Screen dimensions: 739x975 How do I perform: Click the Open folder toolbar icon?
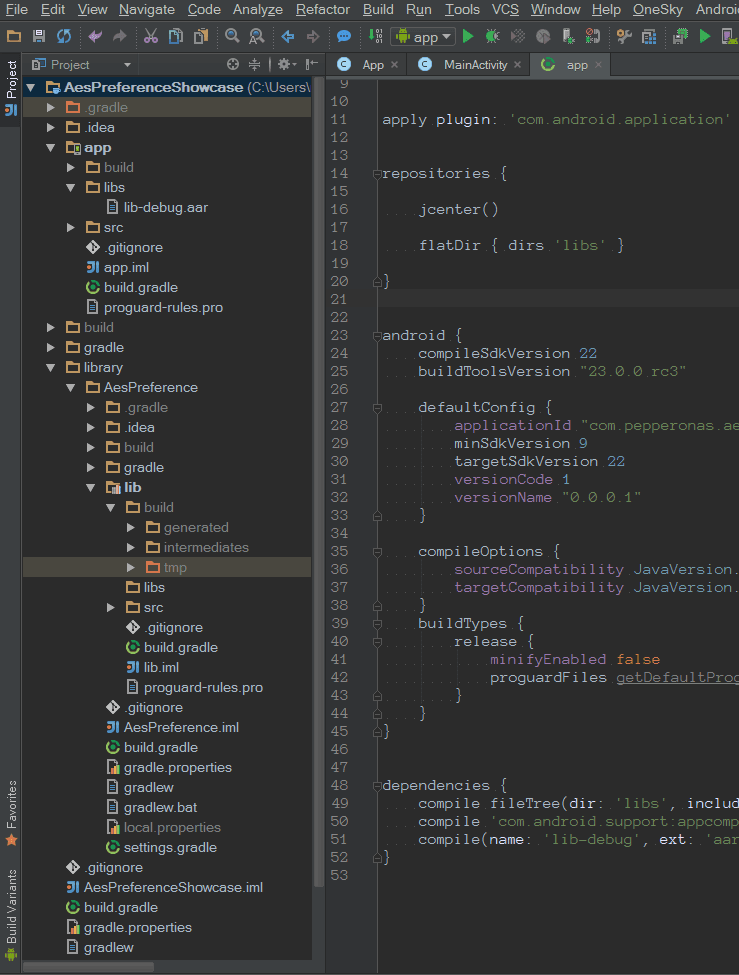tap(14, 36)
